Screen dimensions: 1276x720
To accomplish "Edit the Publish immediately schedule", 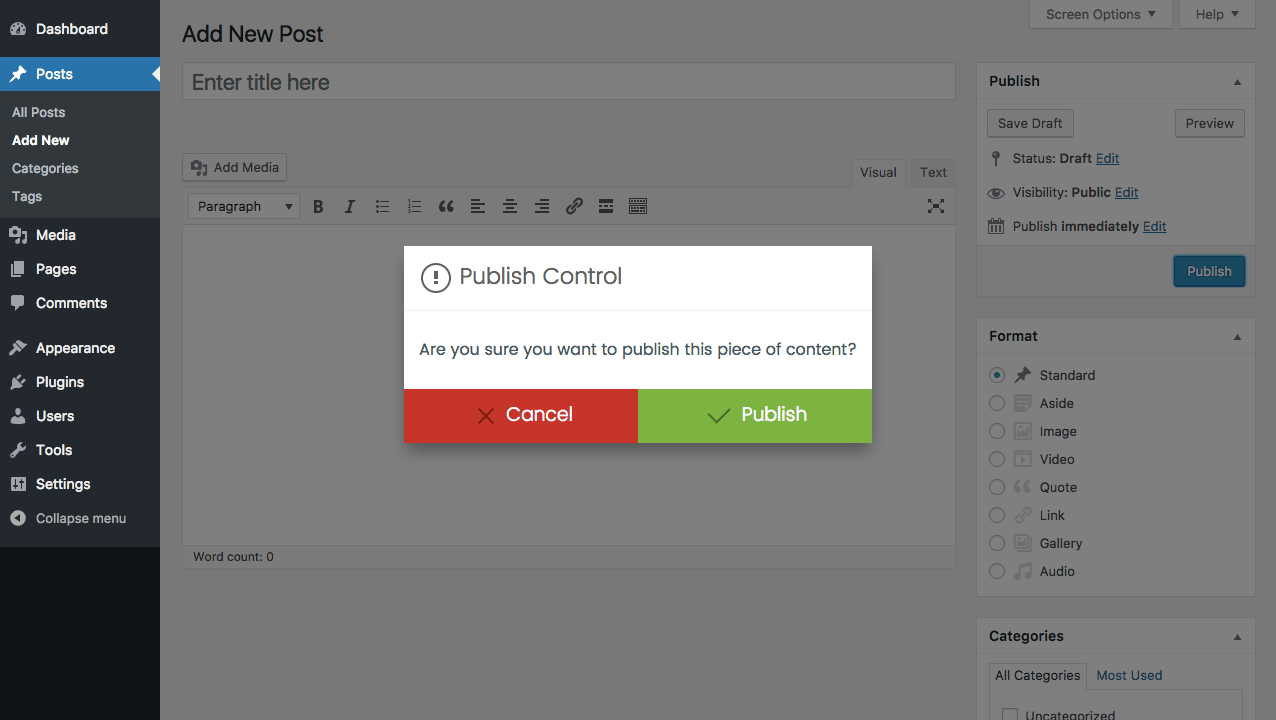I will point(1155,226).
